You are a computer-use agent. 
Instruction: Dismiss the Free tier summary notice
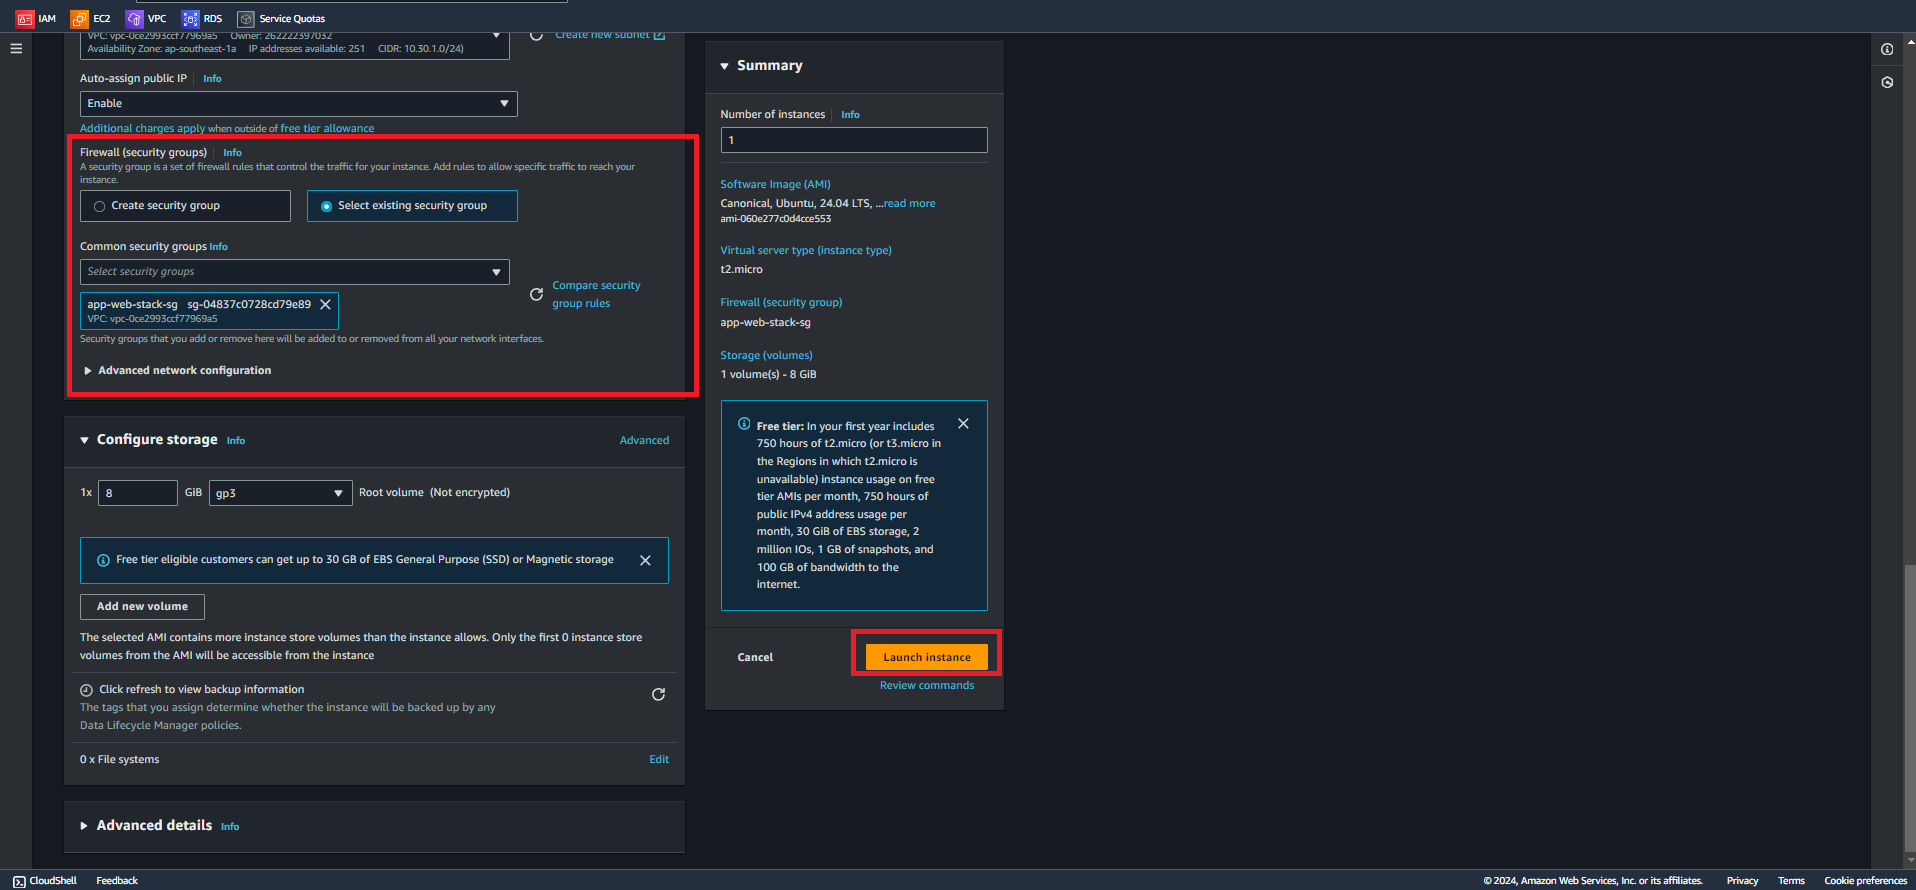point(963,424)
